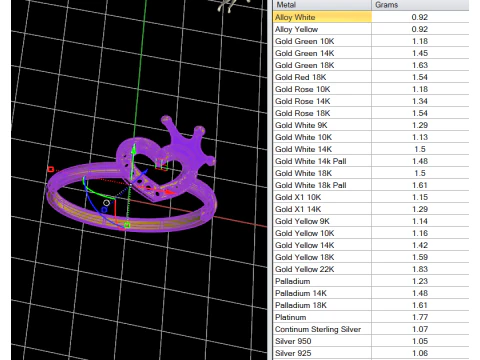Select Gold Green 14K metal

[322, 53]
